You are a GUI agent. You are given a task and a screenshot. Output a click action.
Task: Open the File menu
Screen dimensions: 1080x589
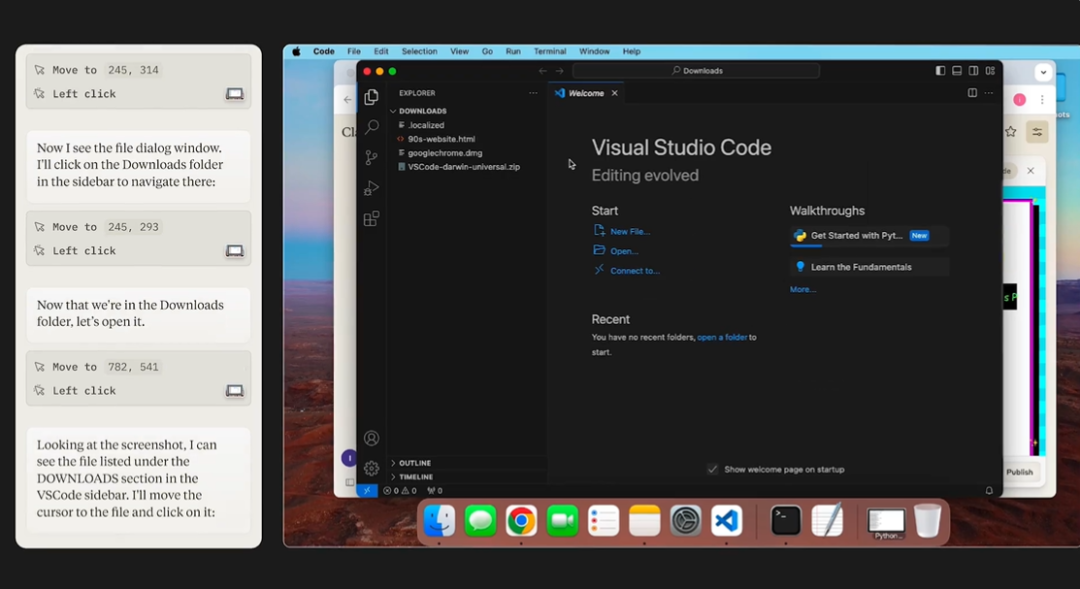tap(354, 52)
